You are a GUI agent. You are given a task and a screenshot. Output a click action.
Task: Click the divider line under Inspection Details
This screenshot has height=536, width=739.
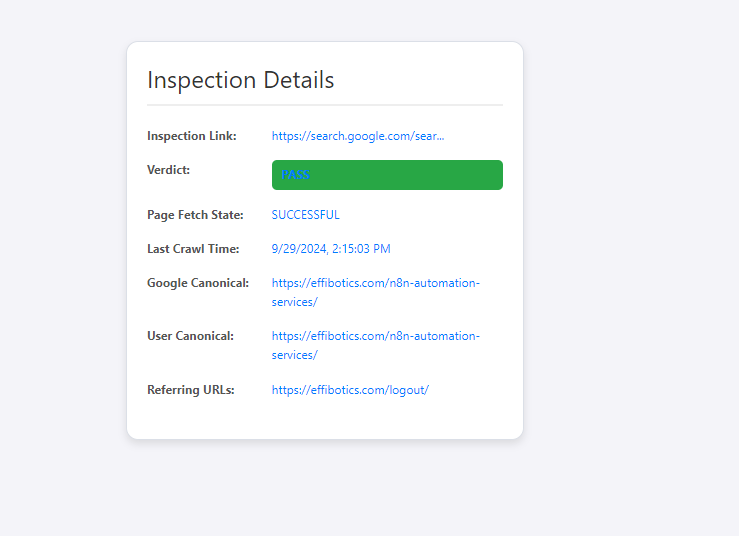tap(324, 105)
